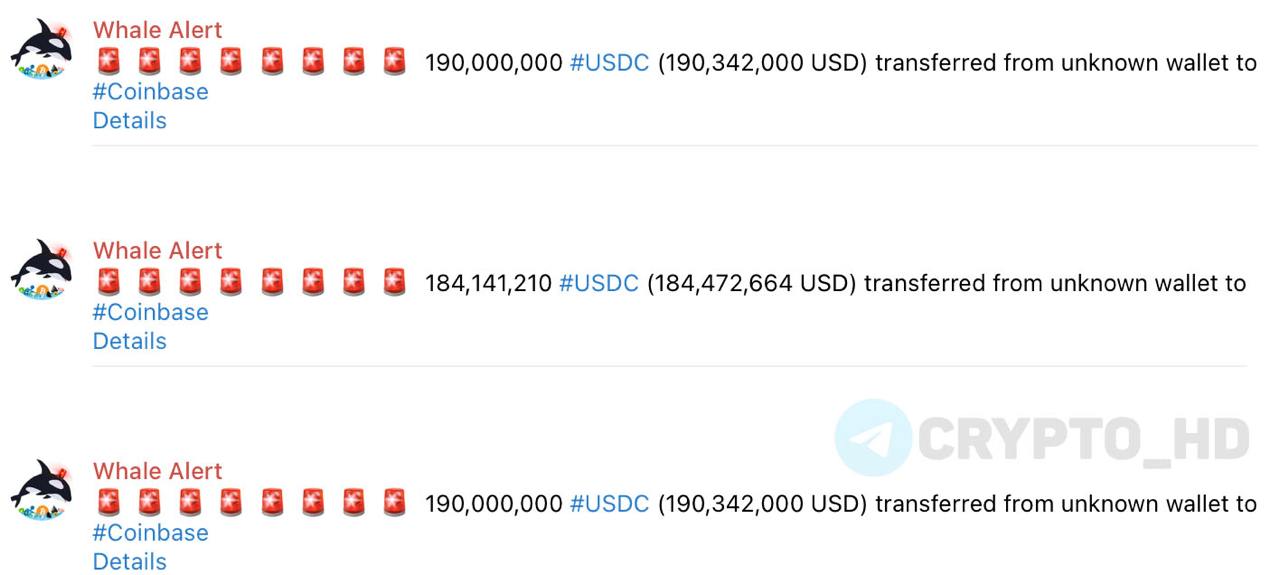Viewport: 1280px width, 575px height.
Task: Click the third message's whale avatar
Action: (x=42, y=490)
